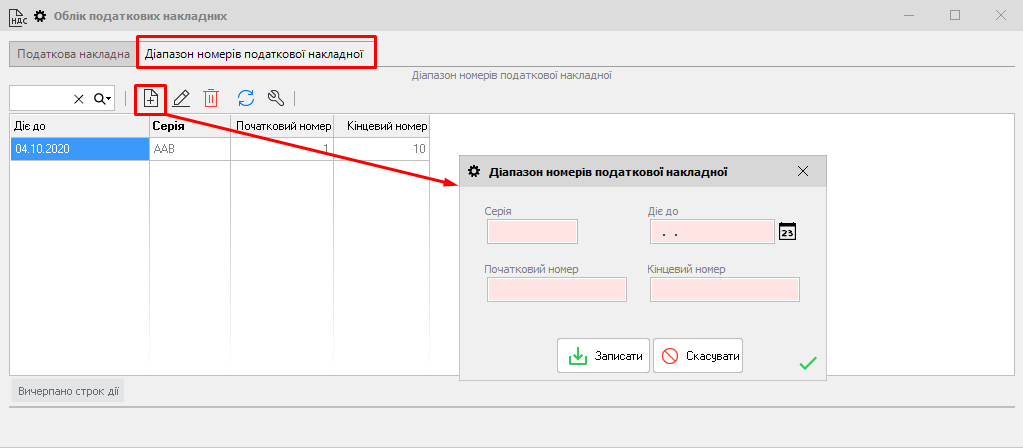
Task: Click into the Початковий номер field
Action: (x=557, y=290)
